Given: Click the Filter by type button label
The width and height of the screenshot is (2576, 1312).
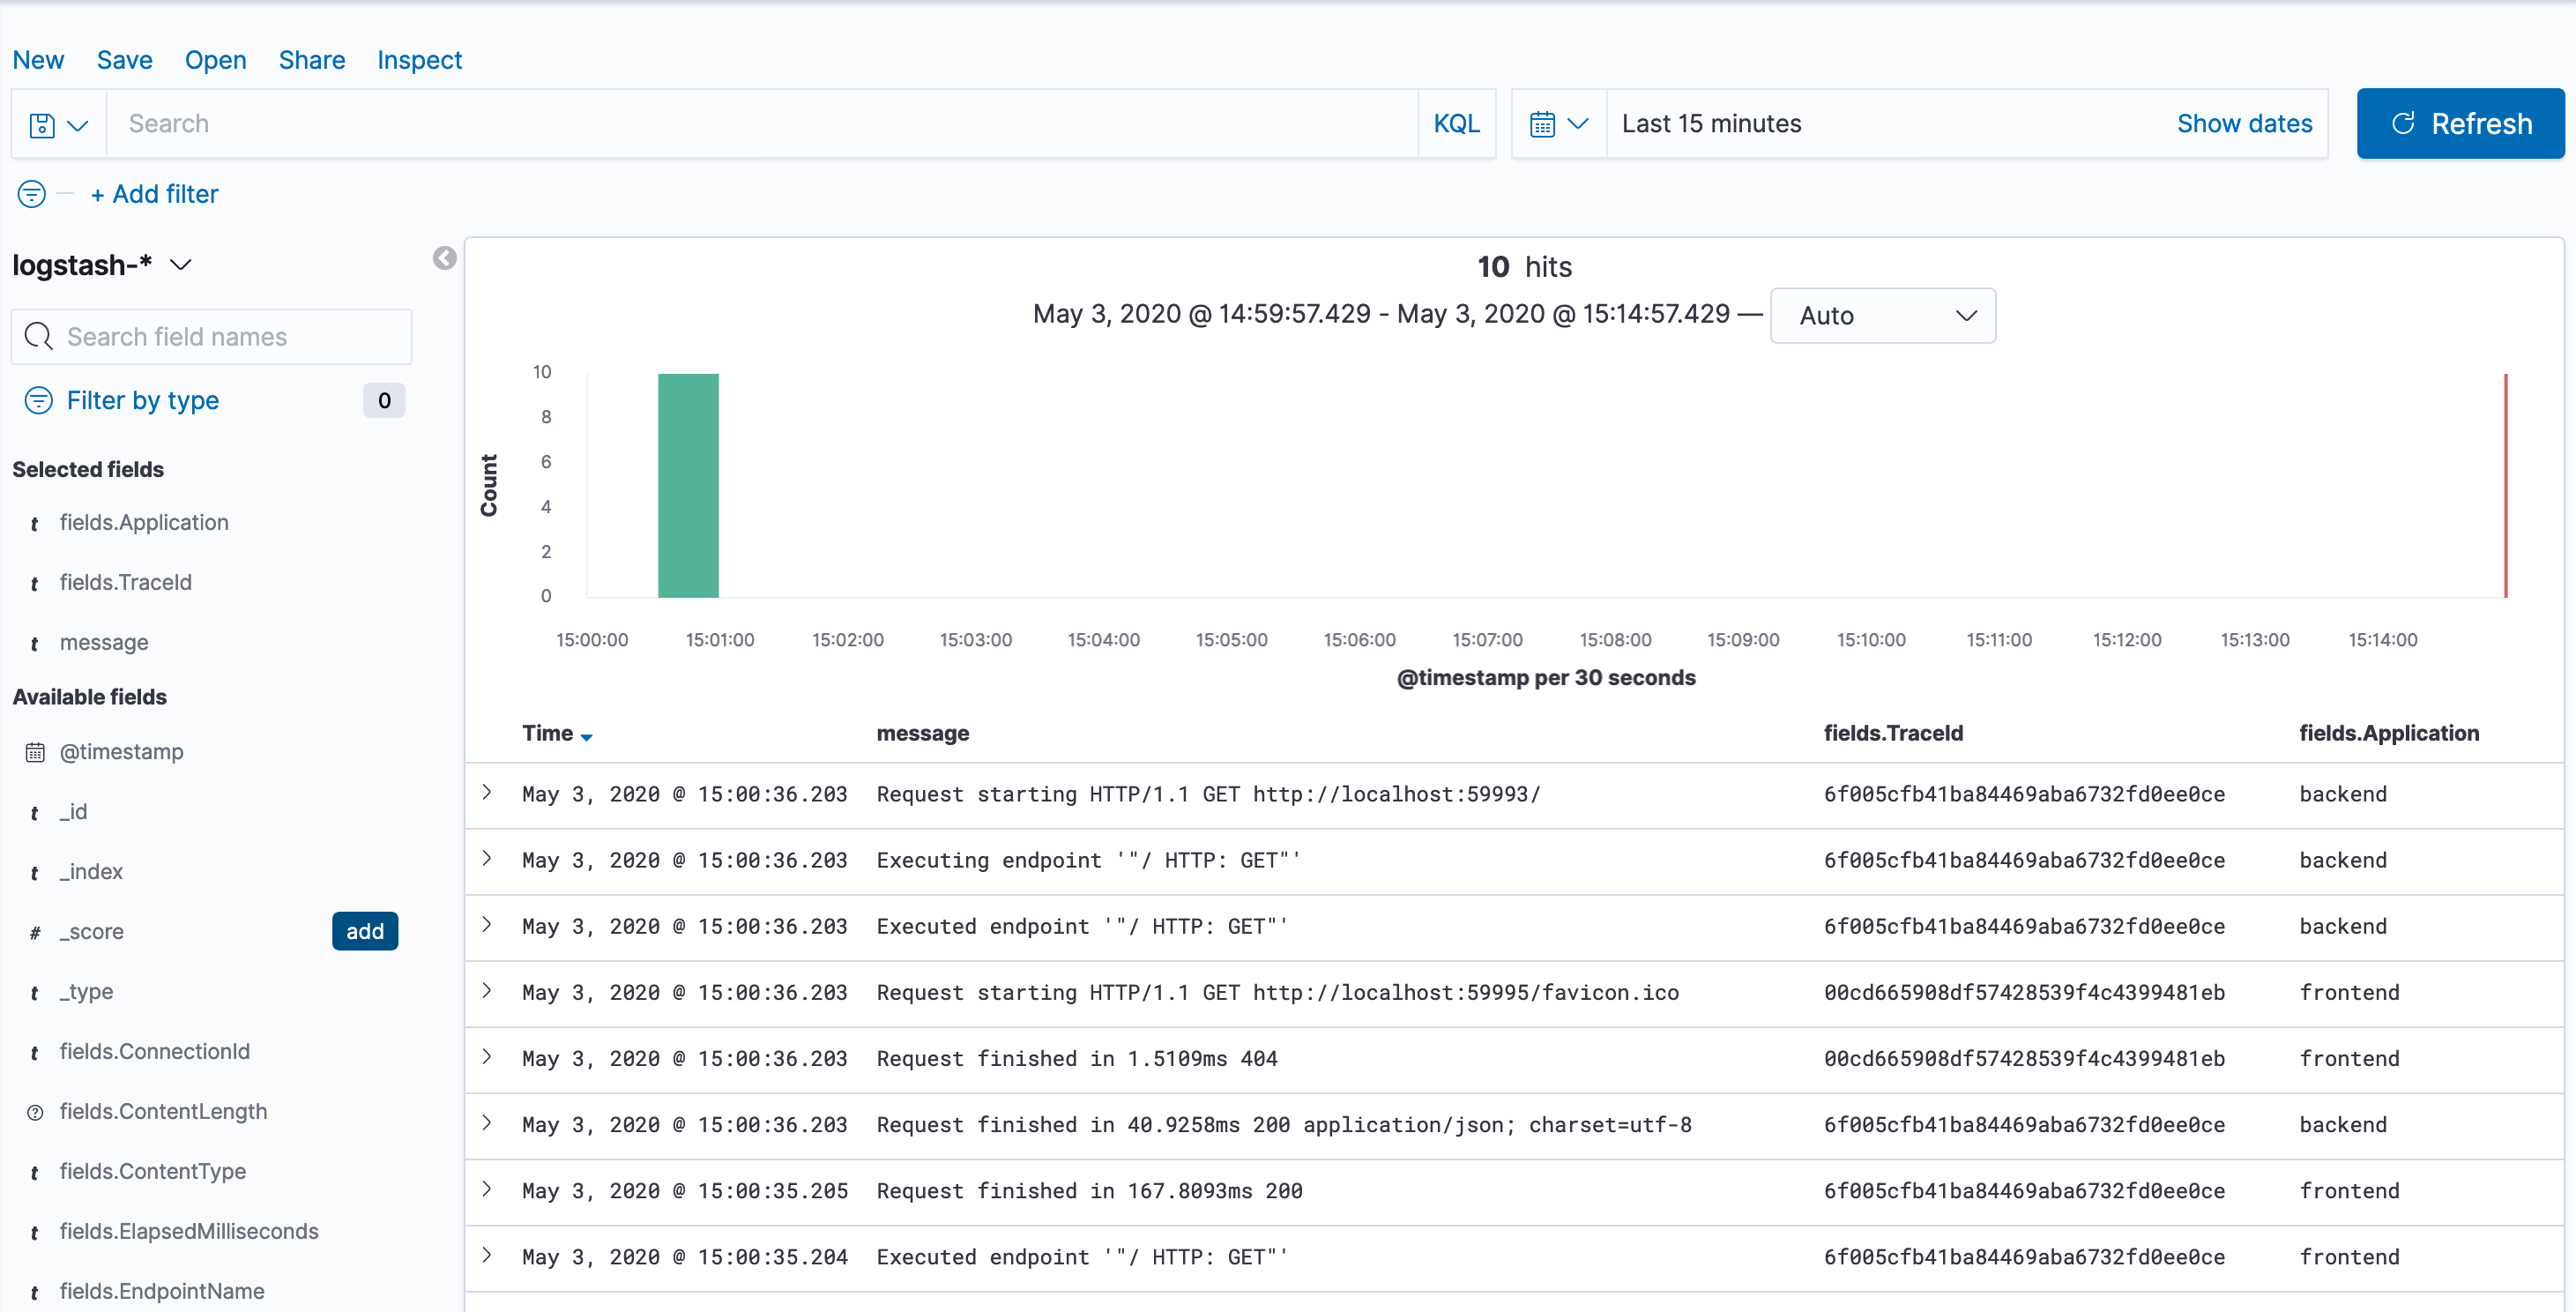Looking at the screenshot, I should click(x=143, y=401).
